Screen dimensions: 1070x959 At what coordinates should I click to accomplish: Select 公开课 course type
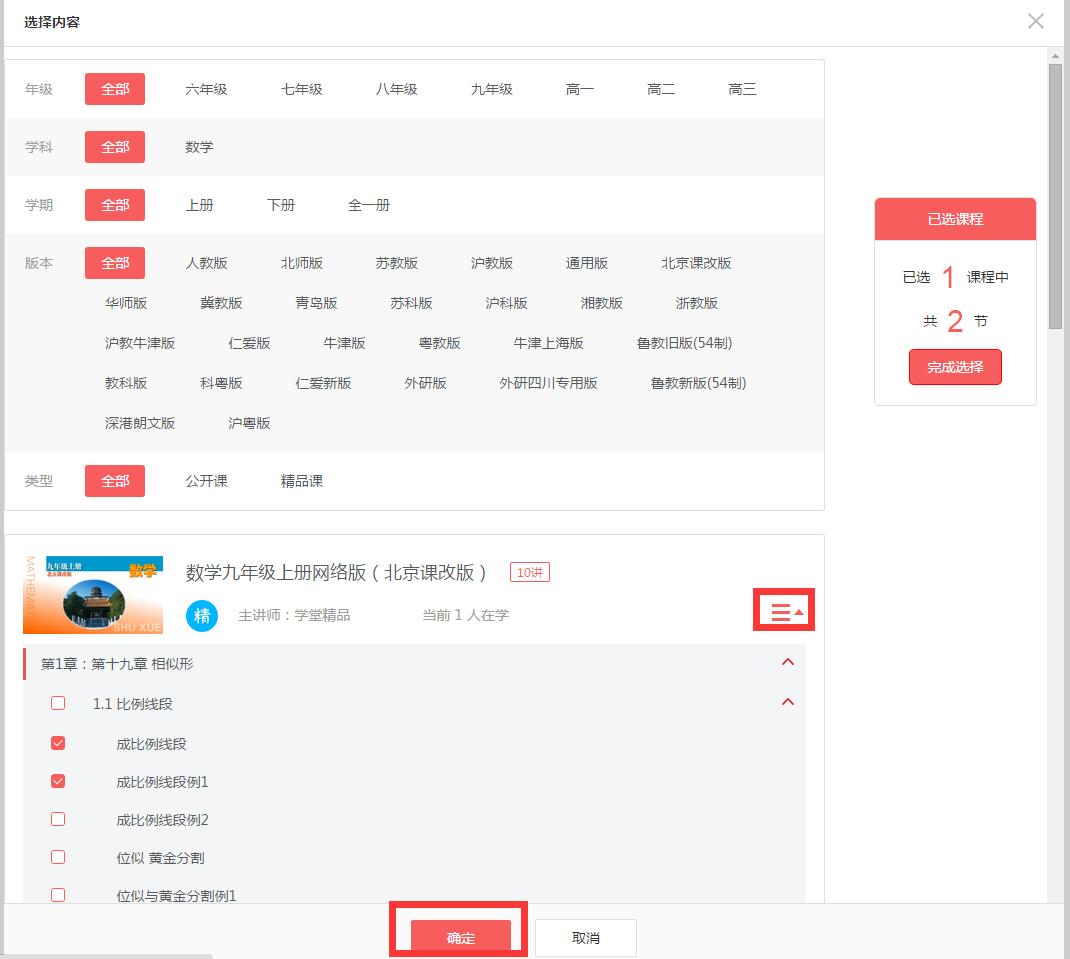click(x=208, y=480)
